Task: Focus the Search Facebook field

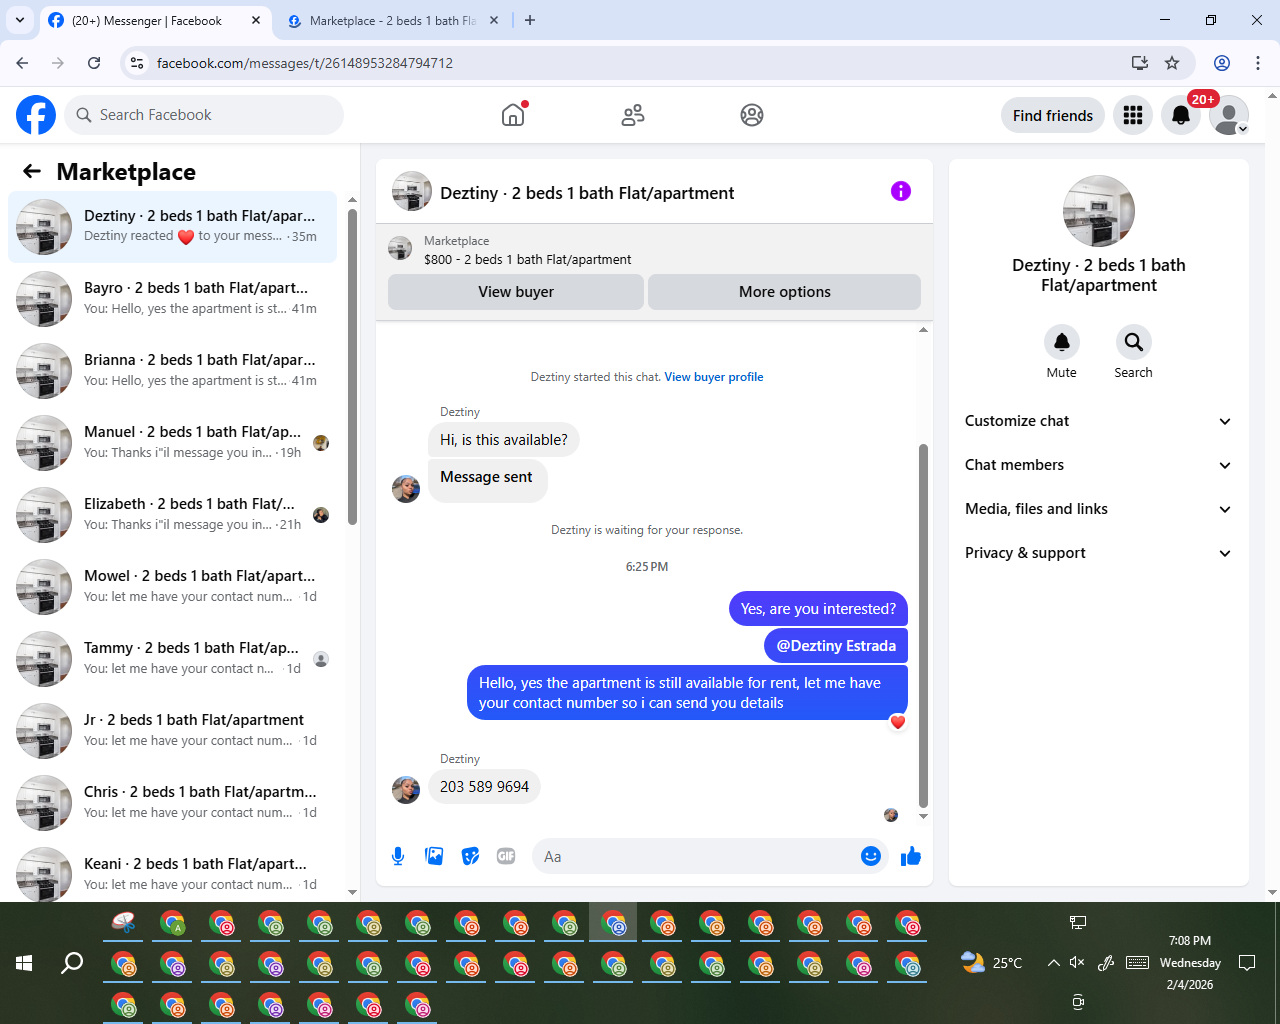Action: [x=204, y=115]
